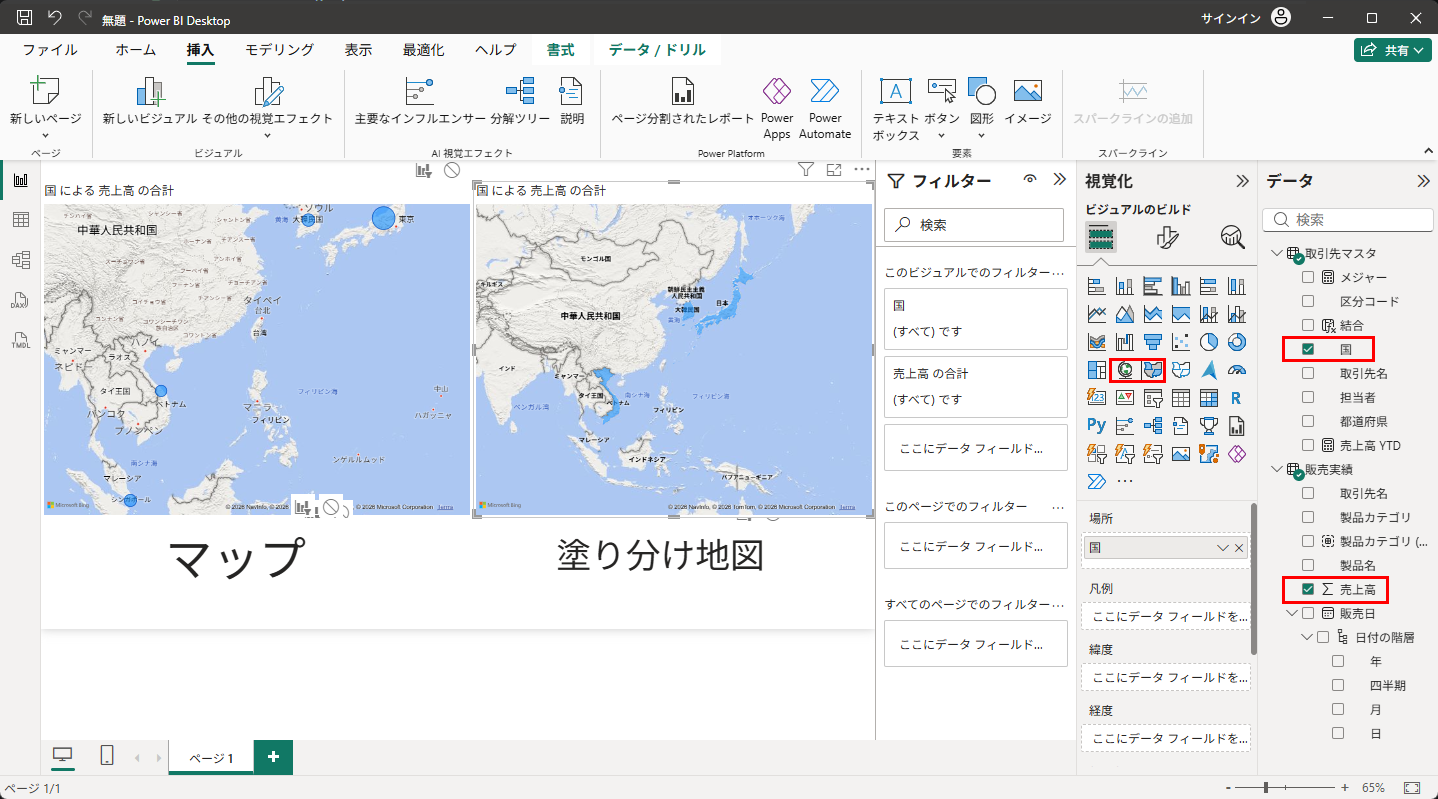The height and width of the screenshot is (799, 1438).
Task: Open the データ / ドリル ribbon tab
Action: [x=657, y=50]
